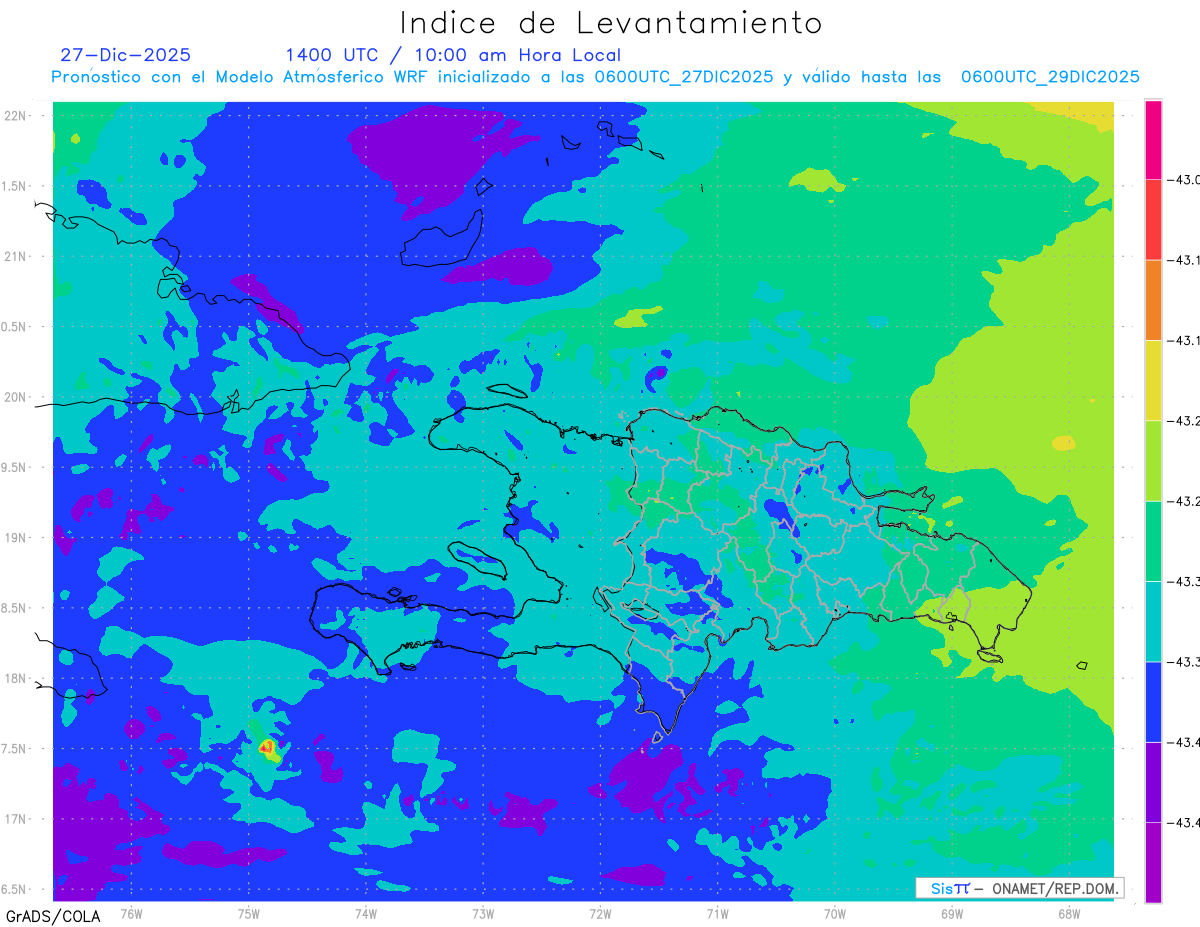Click the 17N latitude axis label

click(x=16, y=819)
